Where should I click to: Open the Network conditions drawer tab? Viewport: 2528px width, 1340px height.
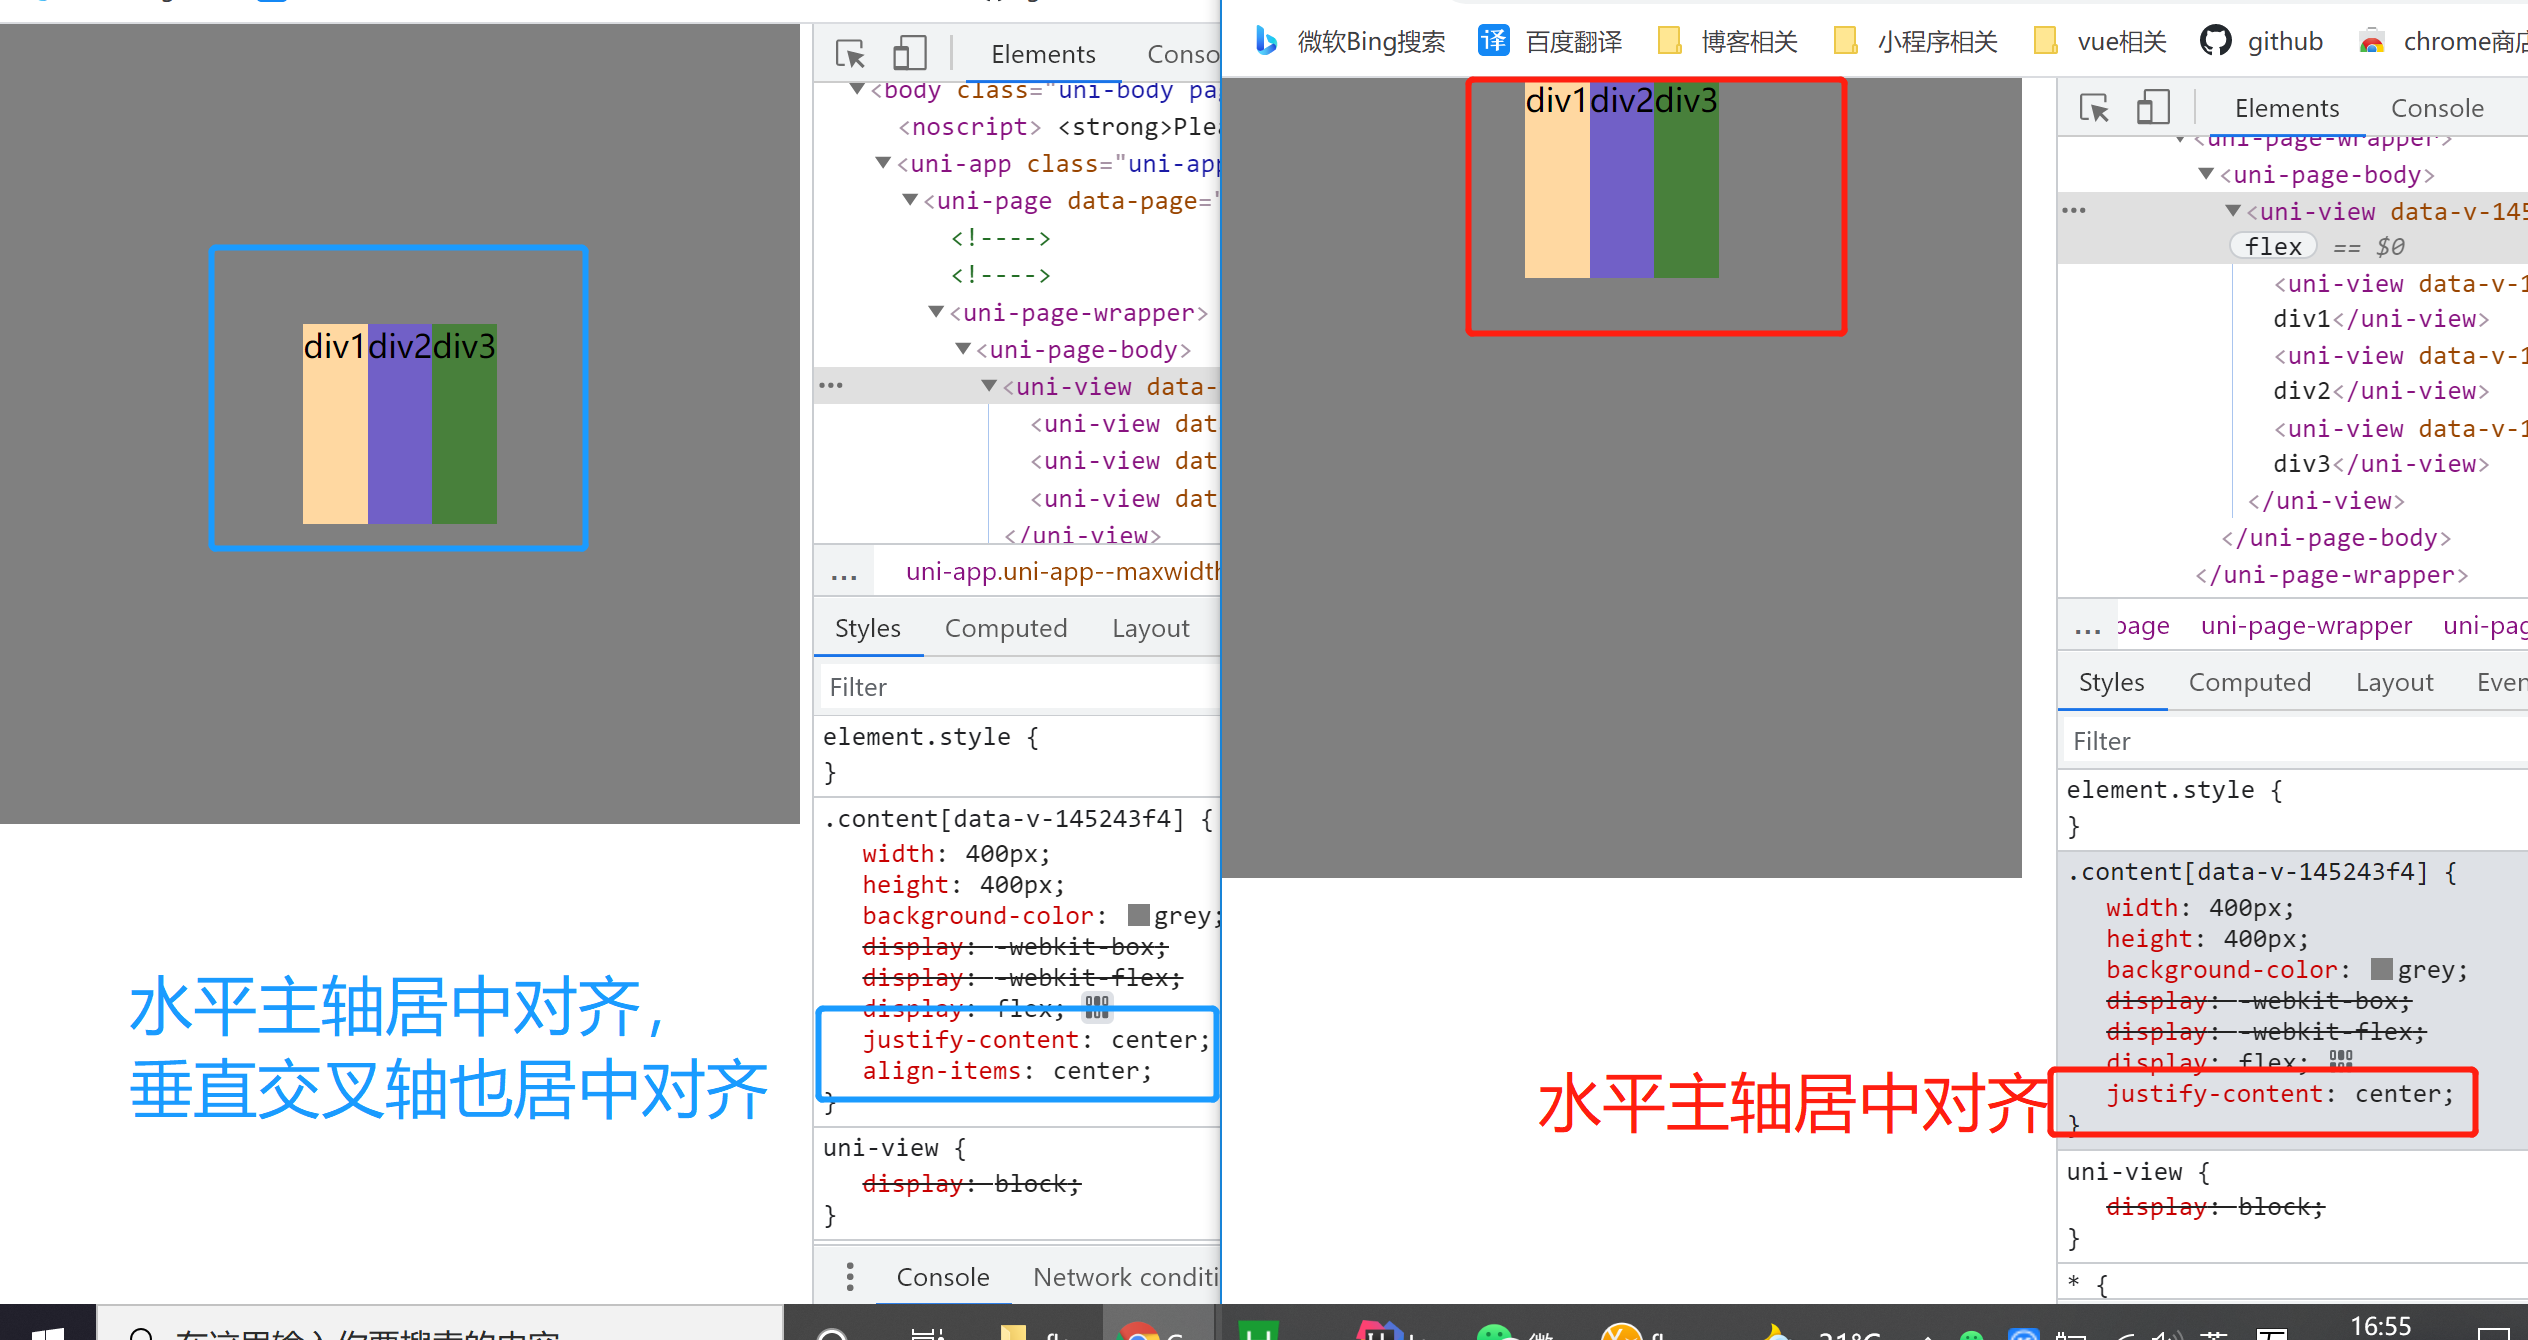(x=1125, y=1276)
